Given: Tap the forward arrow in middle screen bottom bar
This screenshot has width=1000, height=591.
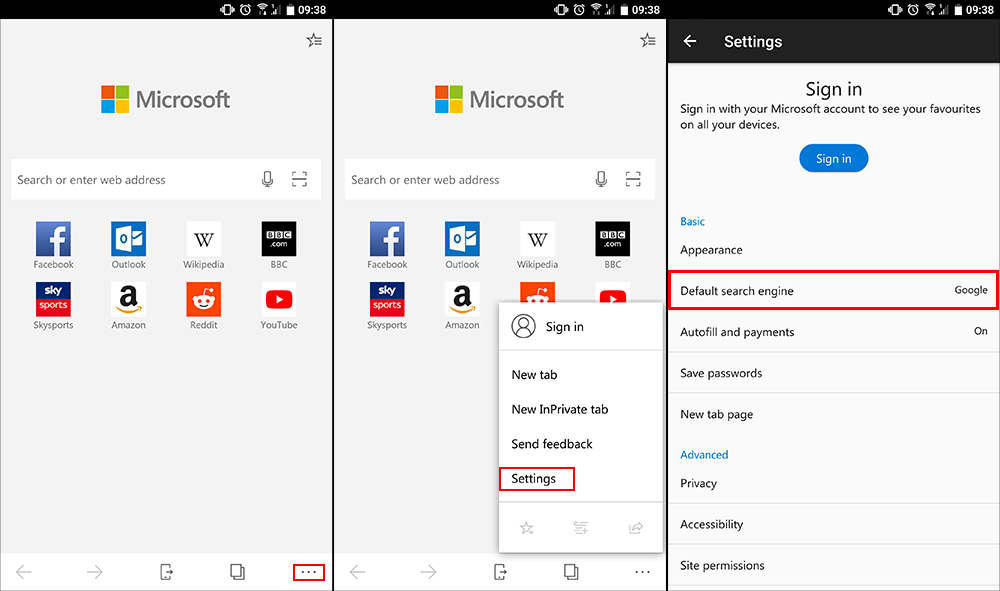Looking at the screenshot, I should coord(429,572).
